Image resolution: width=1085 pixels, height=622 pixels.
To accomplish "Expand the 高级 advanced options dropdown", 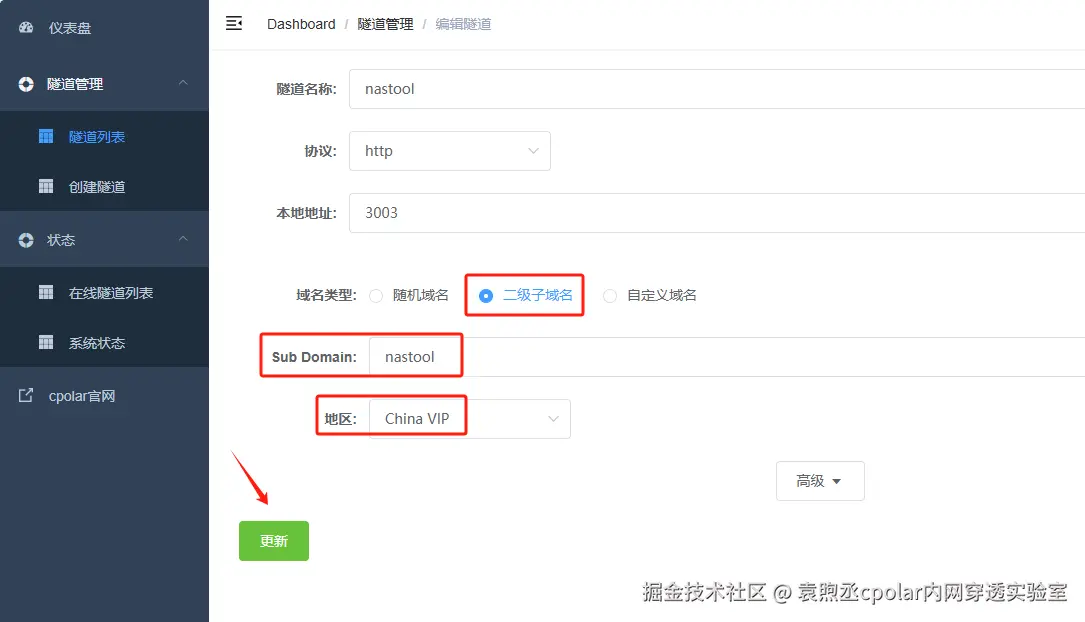I will pyautogui.click(x=820, y=481).
